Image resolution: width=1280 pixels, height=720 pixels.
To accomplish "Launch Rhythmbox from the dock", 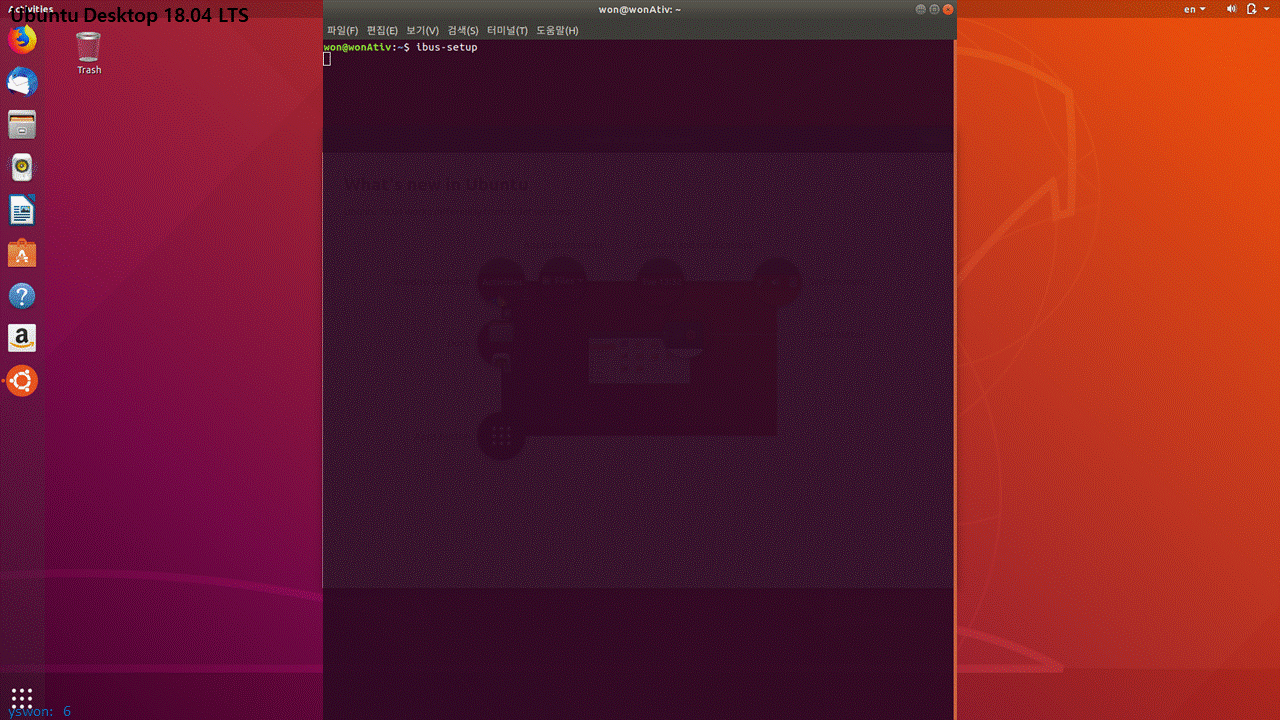I will pyautogui.click(x=22, y=167).
